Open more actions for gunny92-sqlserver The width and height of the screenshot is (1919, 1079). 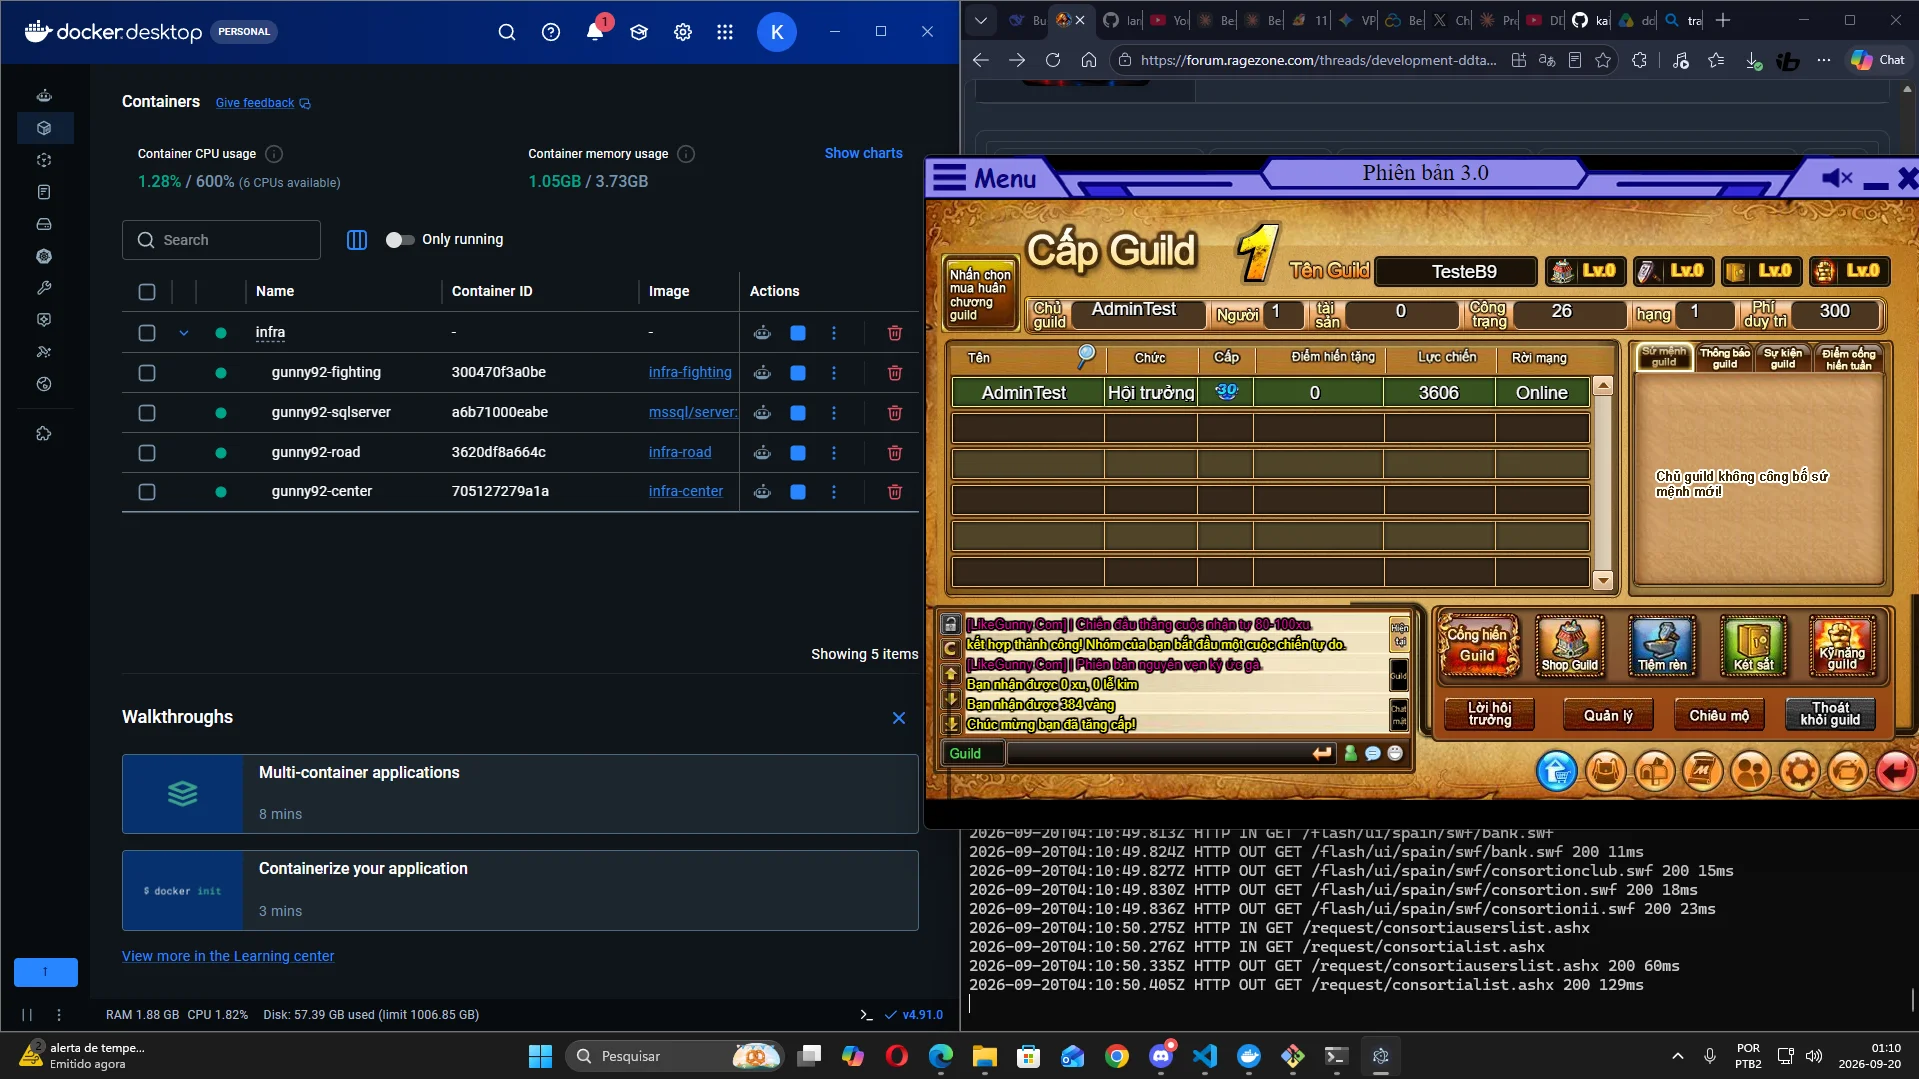coord(834,413)
